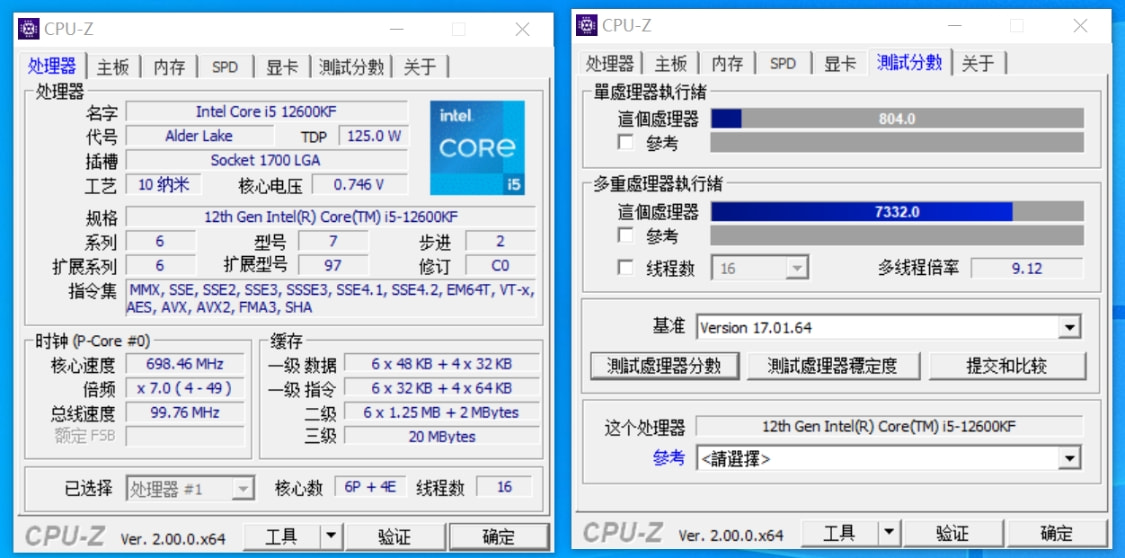Select 測試分數 tab in right window
This screenshot has height=558, width=1125.
[909, 62]
